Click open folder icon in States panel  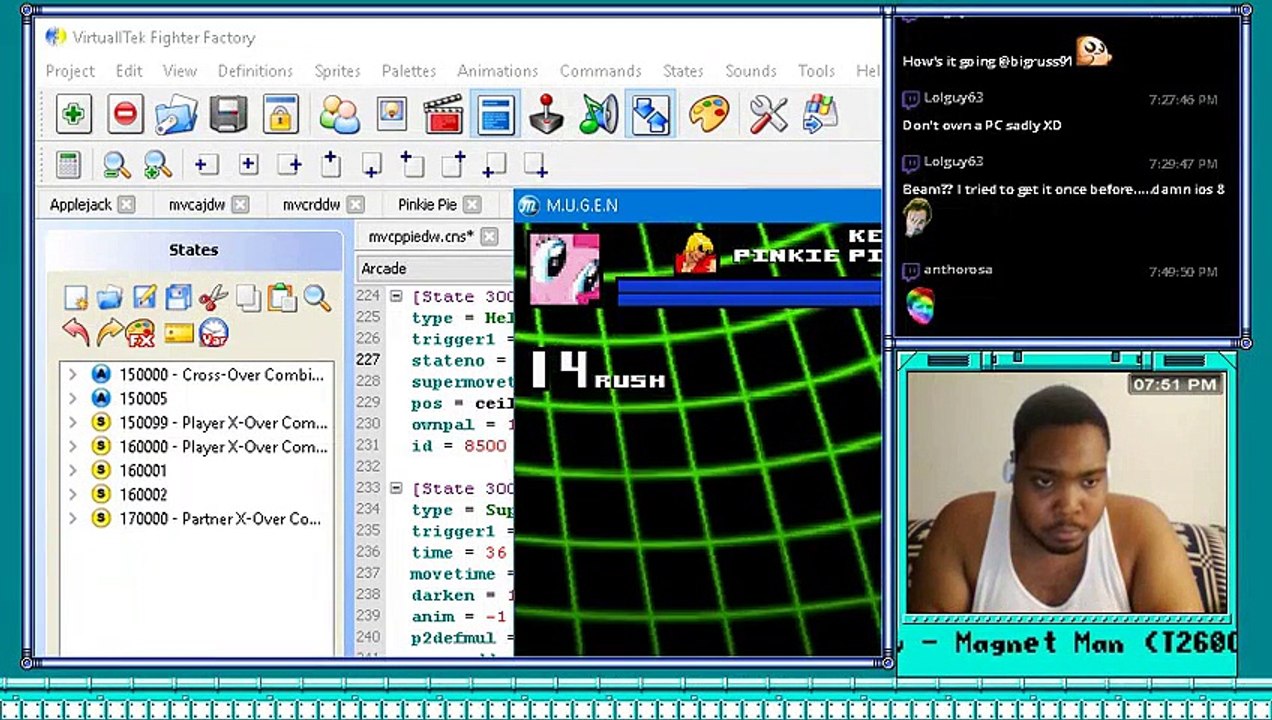110,297
